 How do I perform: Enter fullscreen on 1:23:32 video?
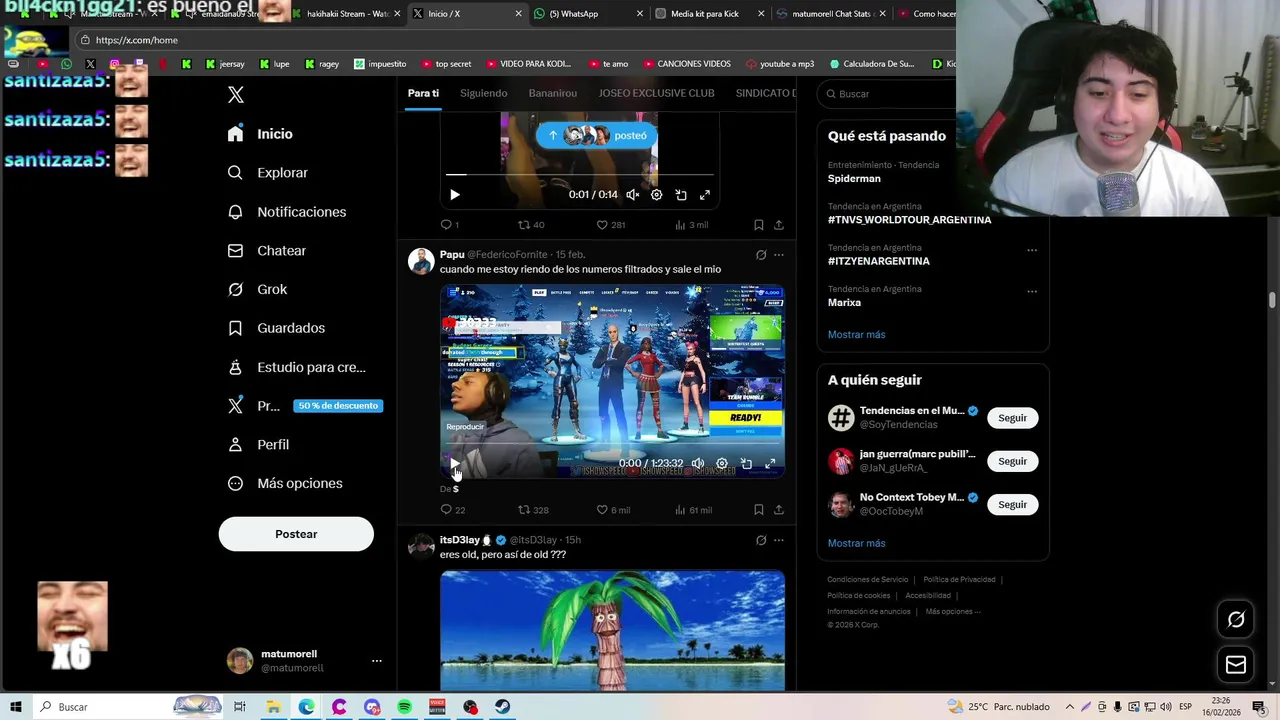coord(770,464)
